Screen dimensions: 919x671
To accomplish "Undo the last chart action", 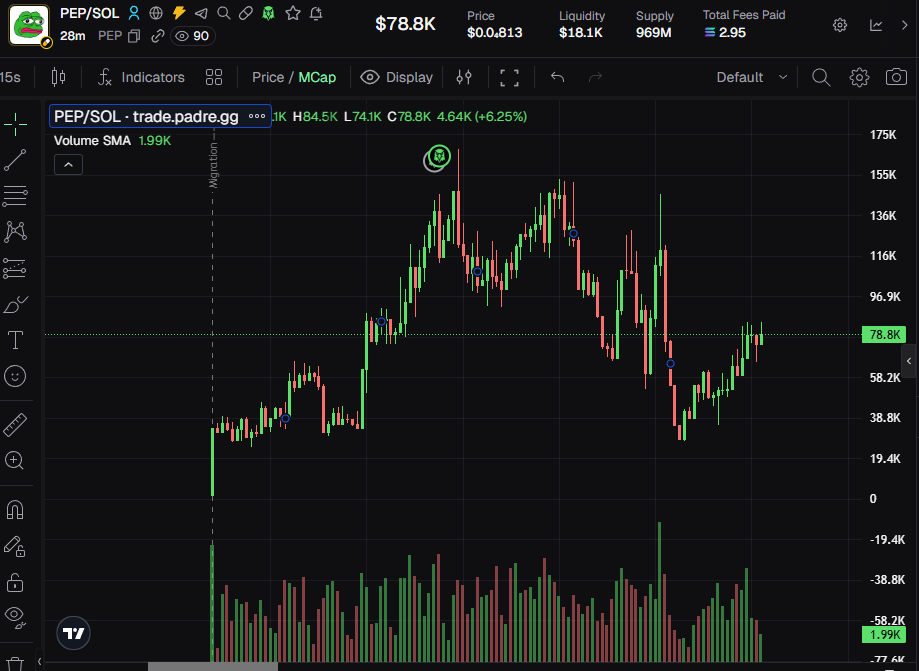I will tap(557, 77).
